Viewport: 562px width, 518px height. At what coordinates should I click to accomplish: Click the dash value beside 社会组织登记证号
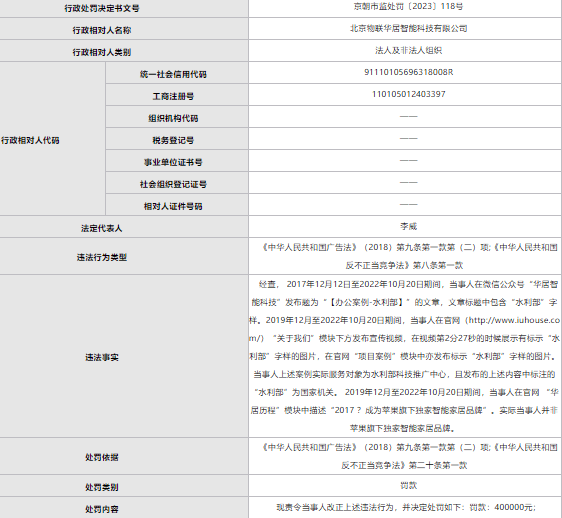pyautogui.click(x=409, y=182)
